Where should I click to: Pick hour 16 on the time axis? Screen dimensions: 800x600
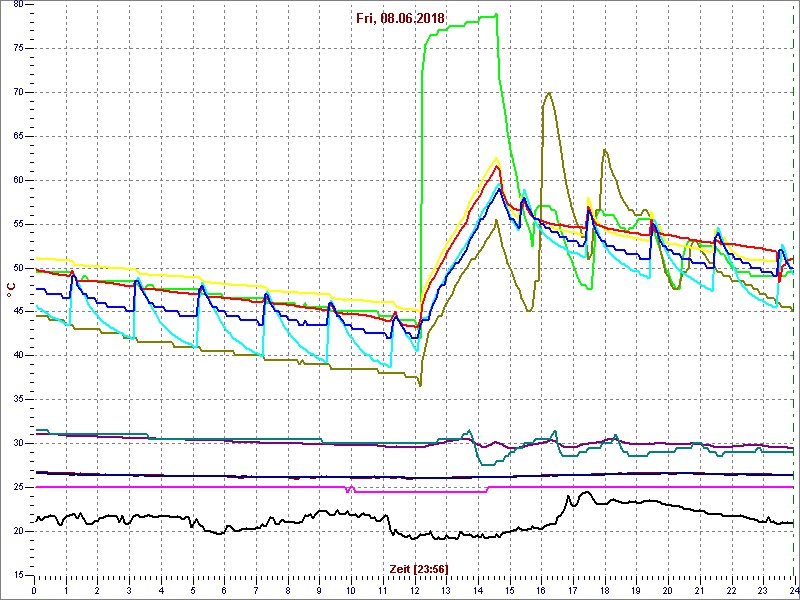[x=541, y=592]
